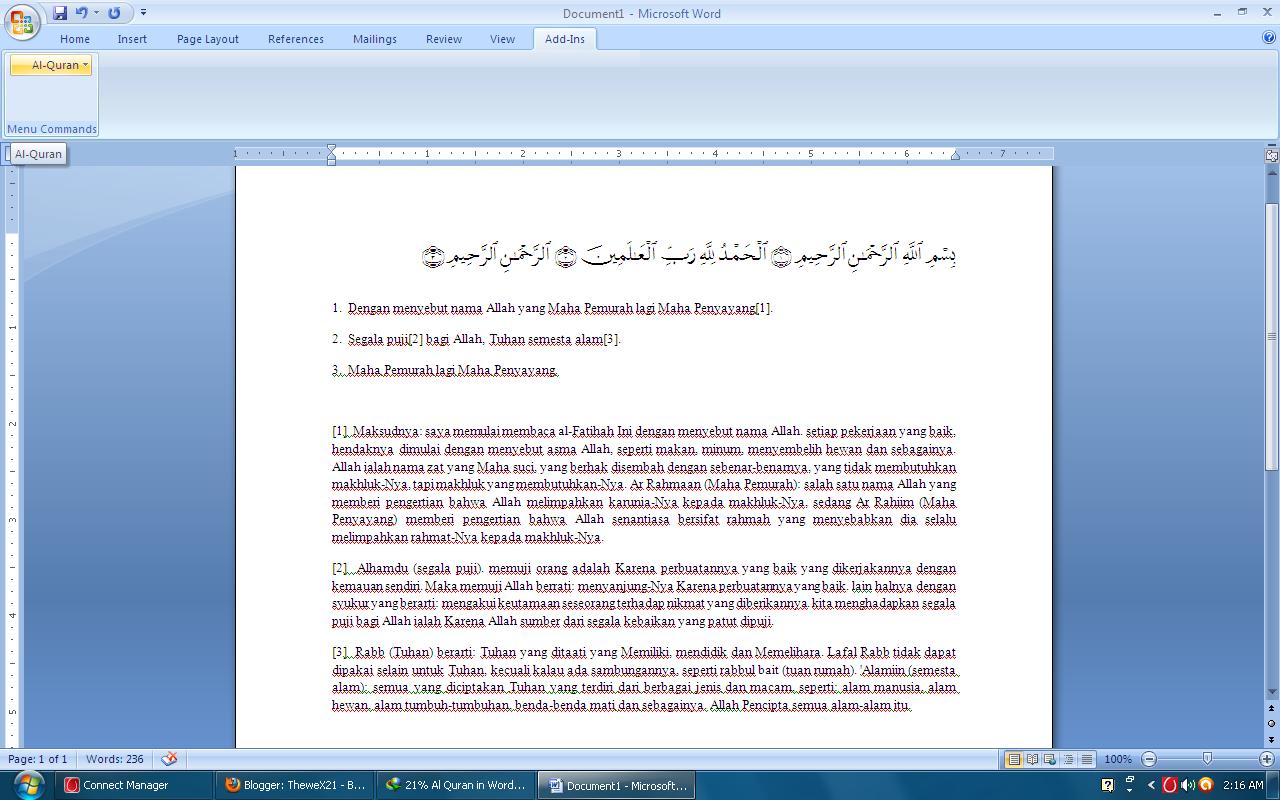Image resolution: width=1280 pixels, height=800 pixels.
Task: Click translation line '1. Dengan menyebut nama Allah'
Action: [553, 308]
